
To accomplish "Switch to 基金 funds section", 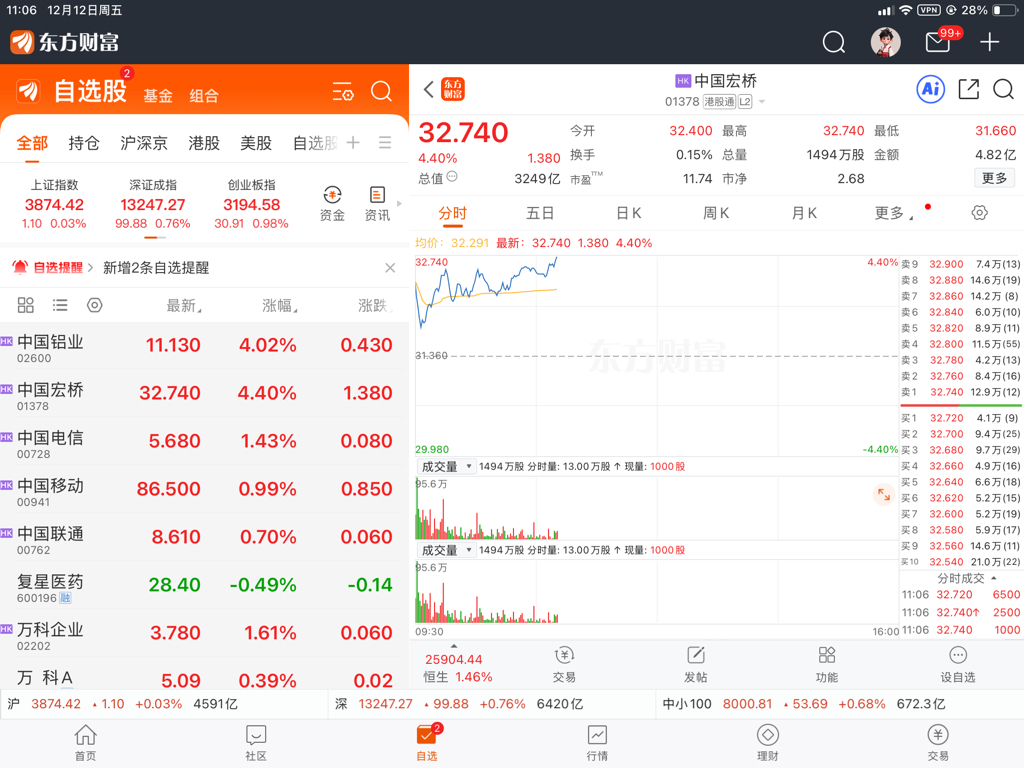I will (158, 96).
